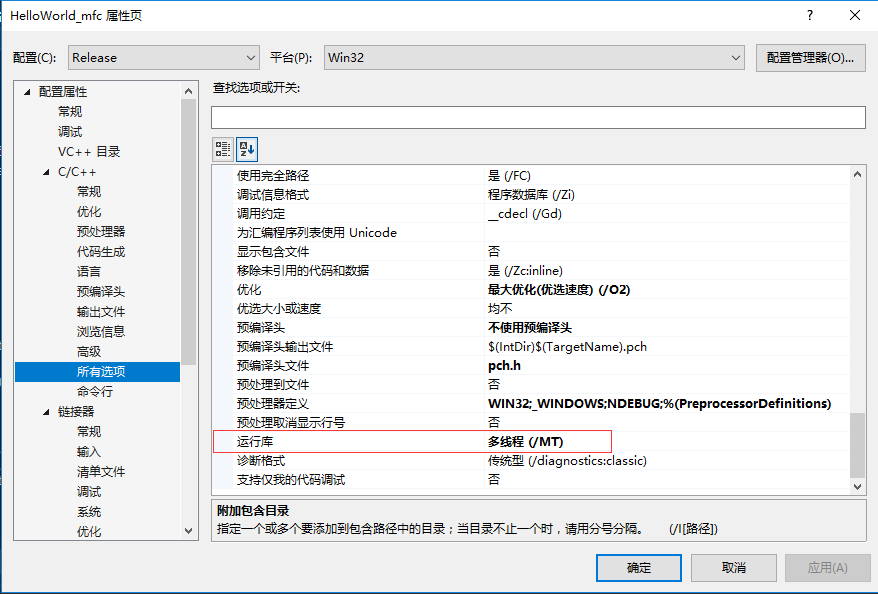Select the 命令行 page
The image size is (878, 594).
(95, 391)
